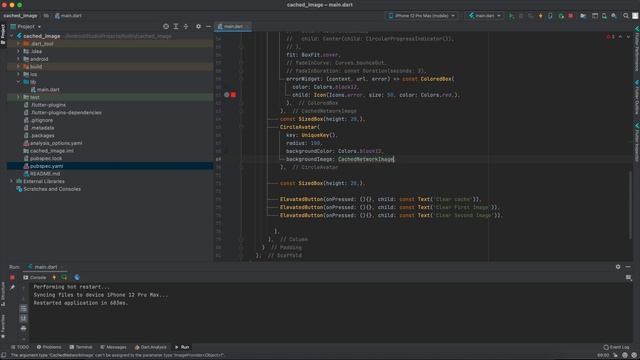Hide the Run panel with minus icon

[628, 267]
